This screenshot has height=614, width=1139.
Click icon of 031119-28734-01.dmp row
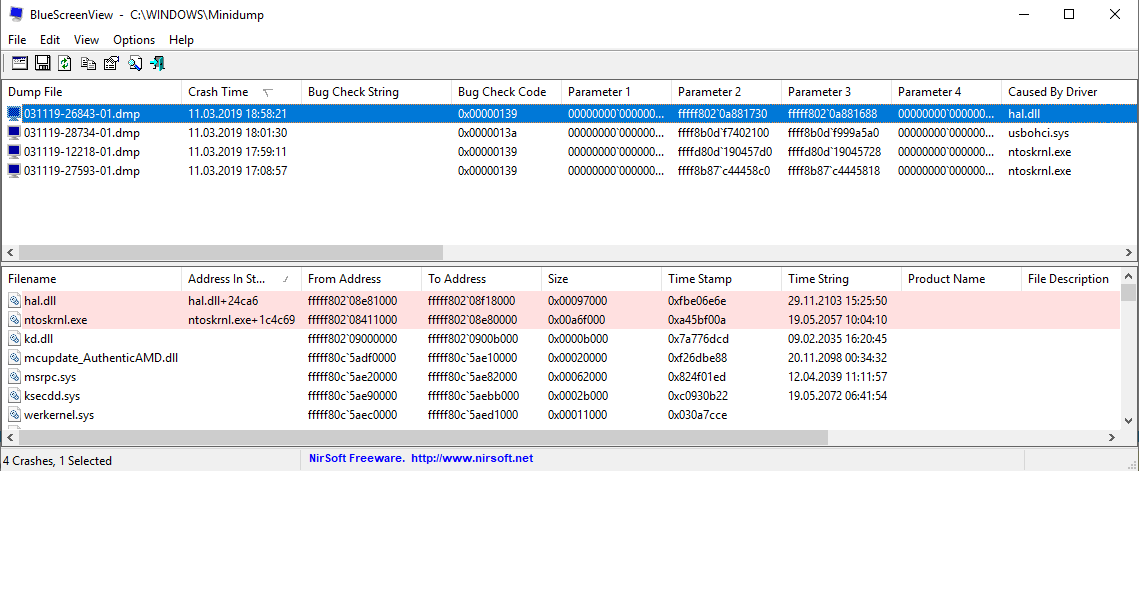[14, 132]
